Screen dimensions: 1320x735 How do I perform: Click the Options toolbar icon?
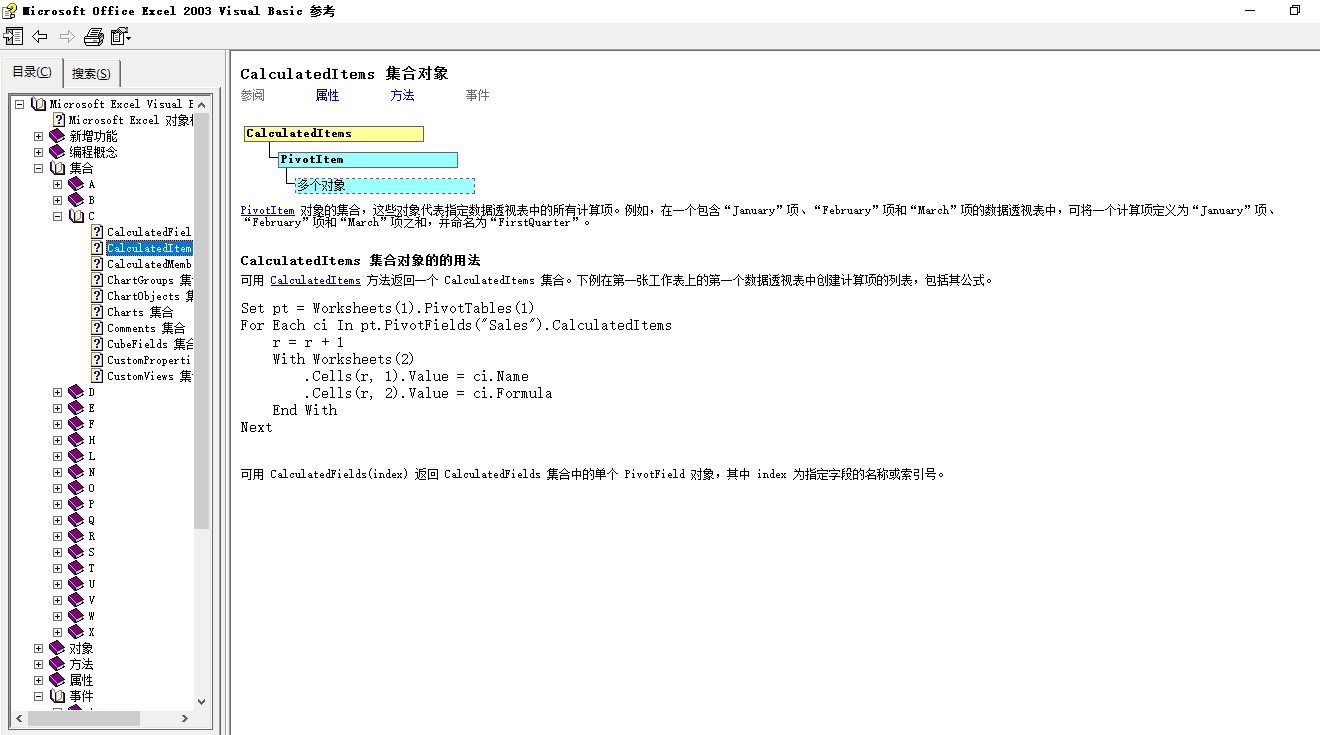(120, 36)
